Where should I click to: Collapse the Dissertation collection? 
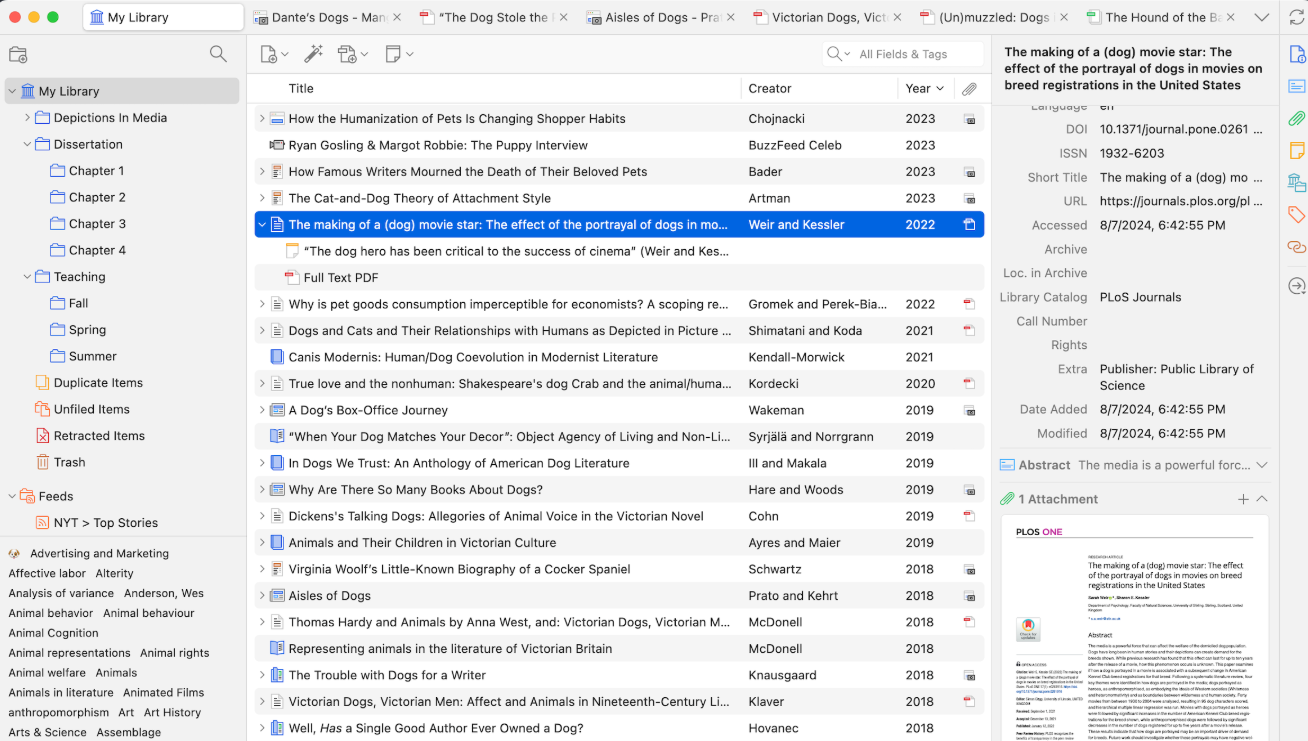(28, 144)
